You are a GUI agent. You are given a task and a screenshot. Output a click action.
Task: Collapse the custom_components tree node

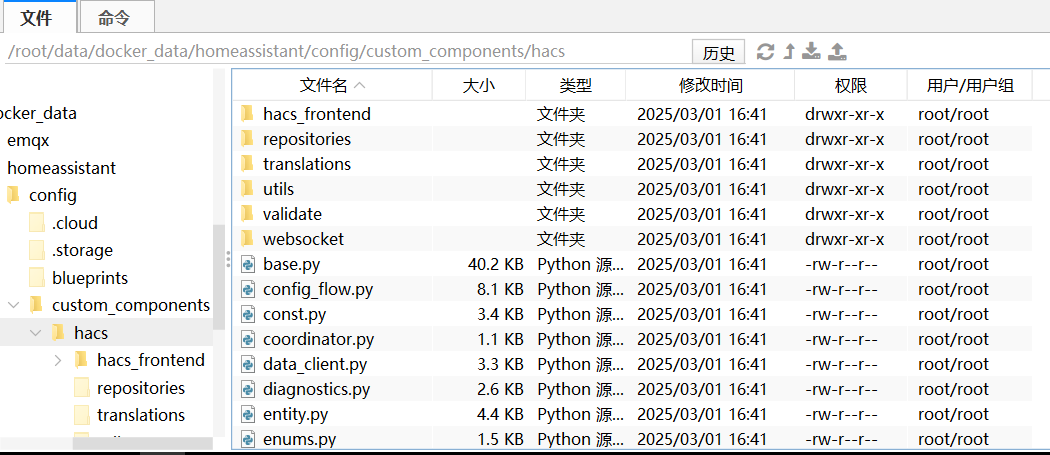tap(12, 305)
